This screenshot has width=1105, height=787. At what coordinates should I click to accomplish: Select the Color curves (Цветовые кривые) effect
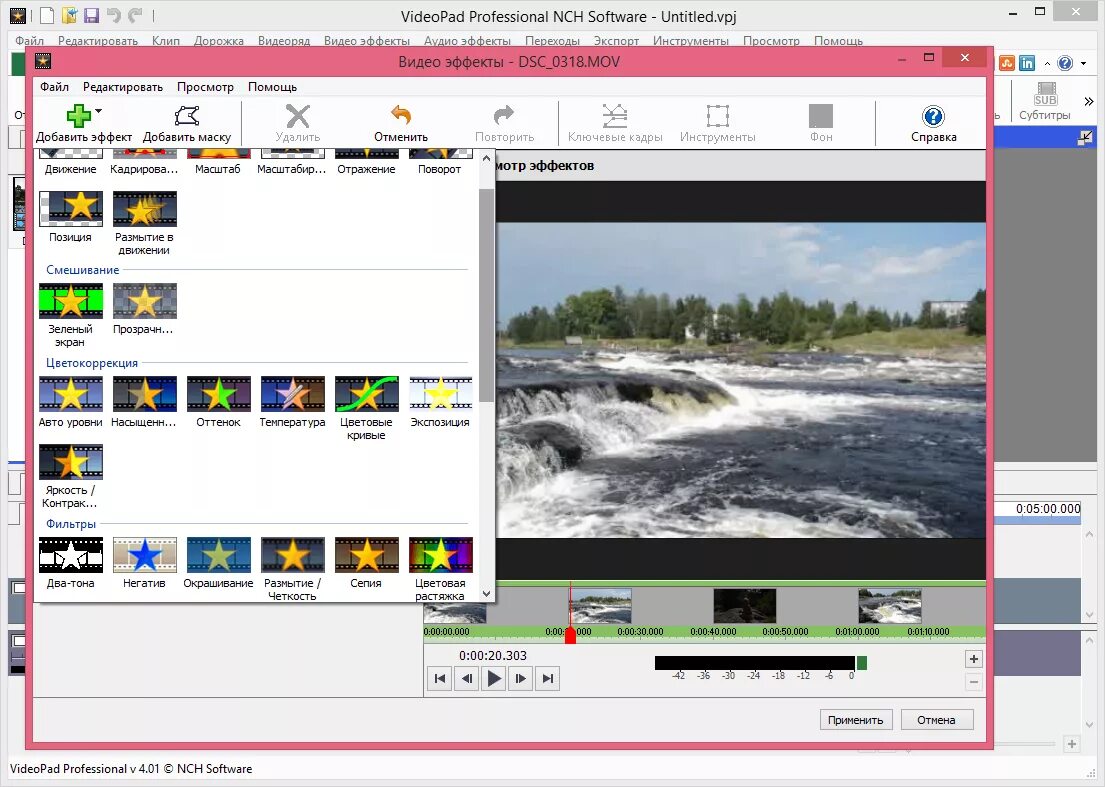point(366,408)
